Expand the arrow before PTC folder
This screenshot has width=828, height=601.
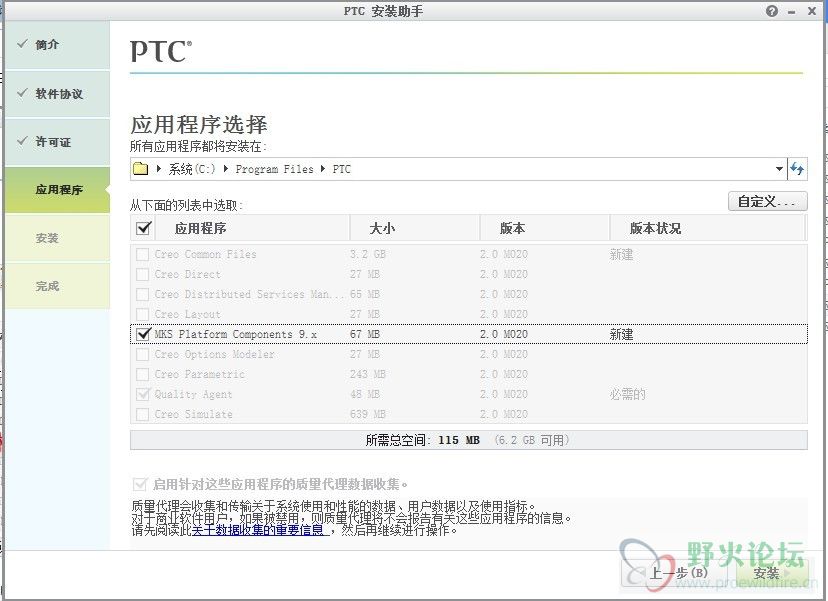click(x=323, y=169)
